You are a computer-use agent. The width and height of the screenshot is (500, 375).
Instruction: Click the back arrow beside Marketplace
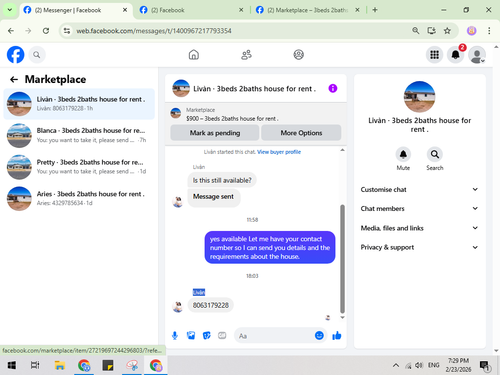[x=14, y=79]
